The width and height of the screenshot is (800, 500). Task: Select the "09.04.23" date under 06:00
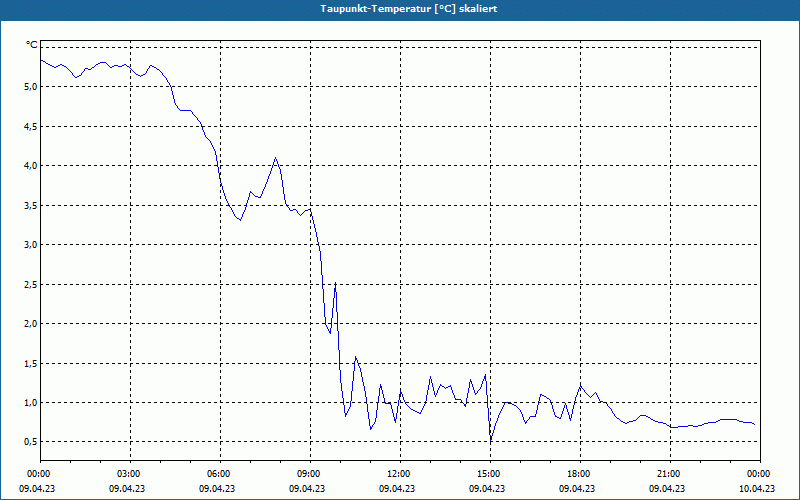point(217,488)
